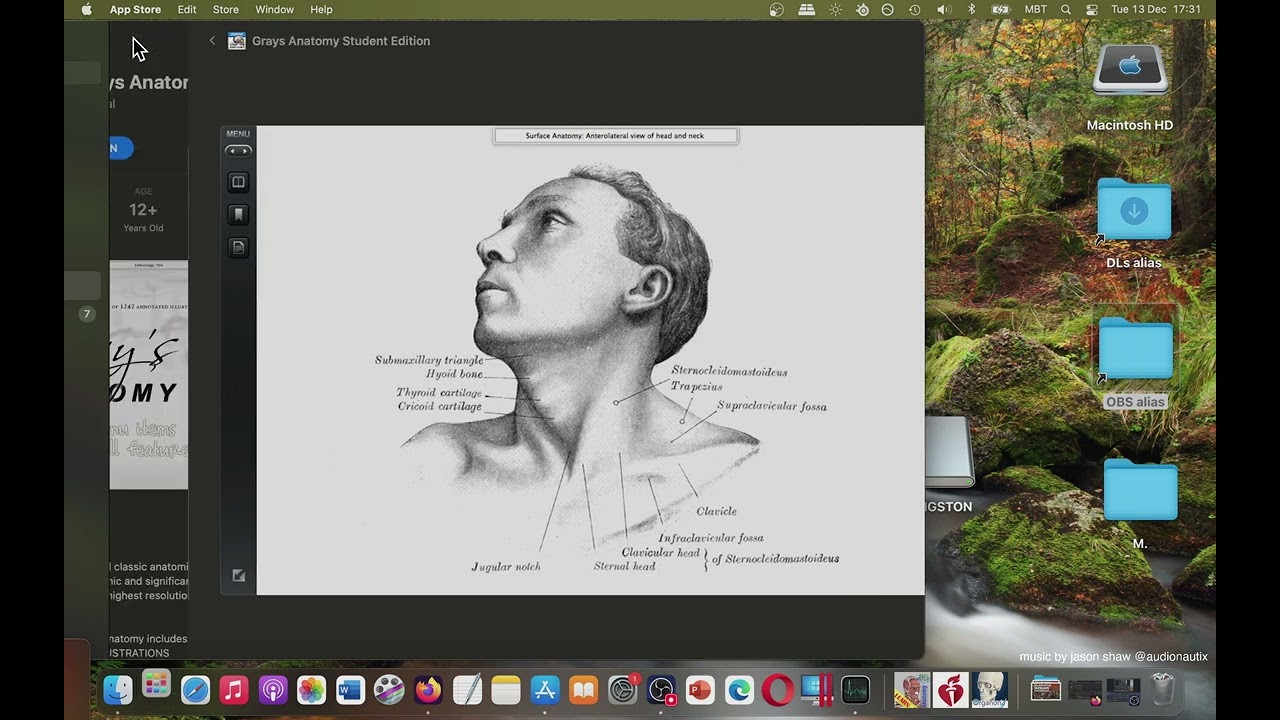
Task: Launch Opera browser from the Dock
Action: pos(777,690)
